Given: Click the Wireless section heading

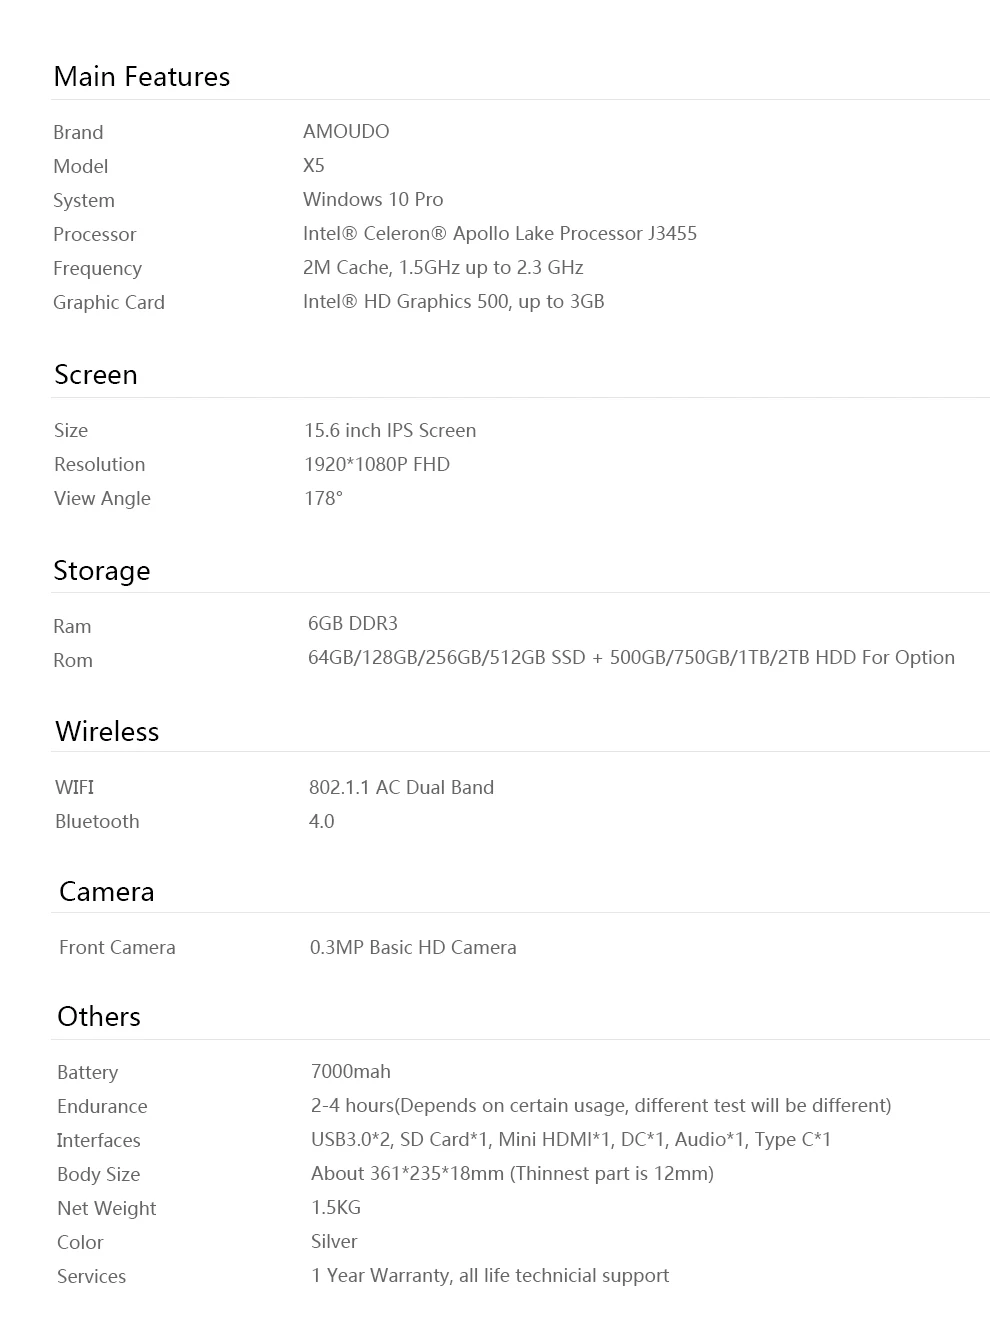Looking at the screenshot, I should click(x=107, y=732).
